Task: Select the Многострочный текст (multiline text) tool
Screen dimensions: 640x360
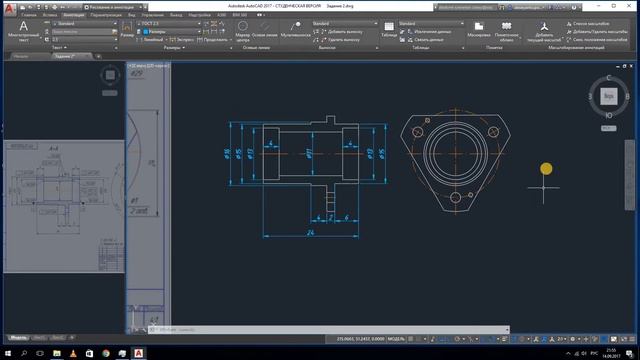Action: (23, 31)
